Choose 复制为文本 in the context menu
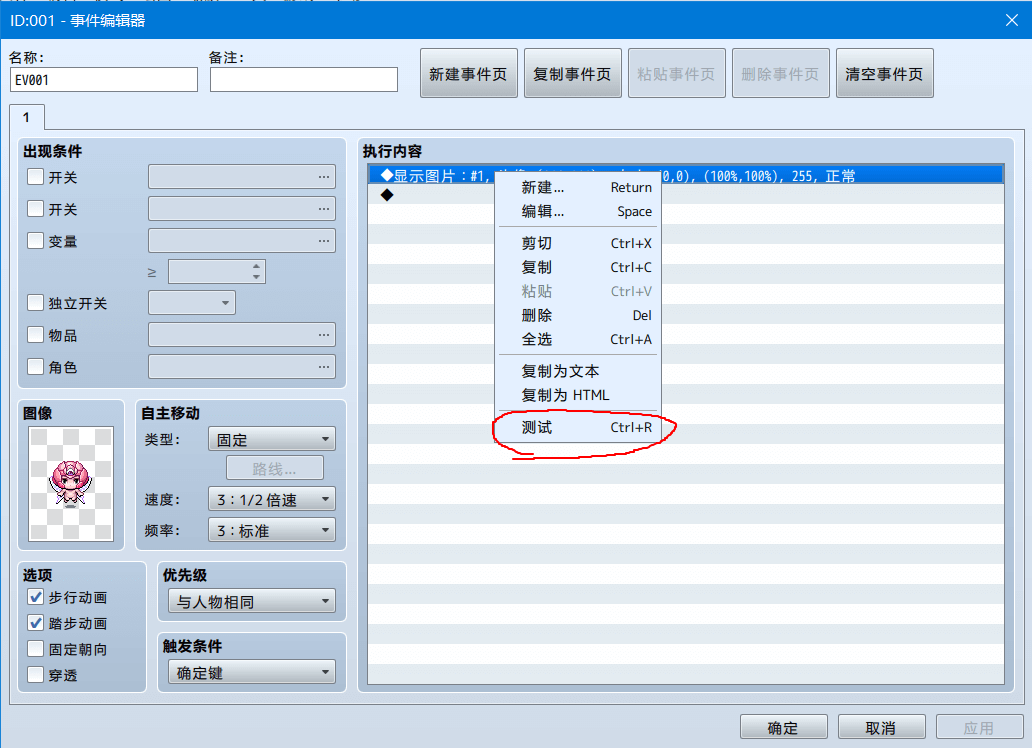Screen dimensions: 1032x748 click(578, 371)
